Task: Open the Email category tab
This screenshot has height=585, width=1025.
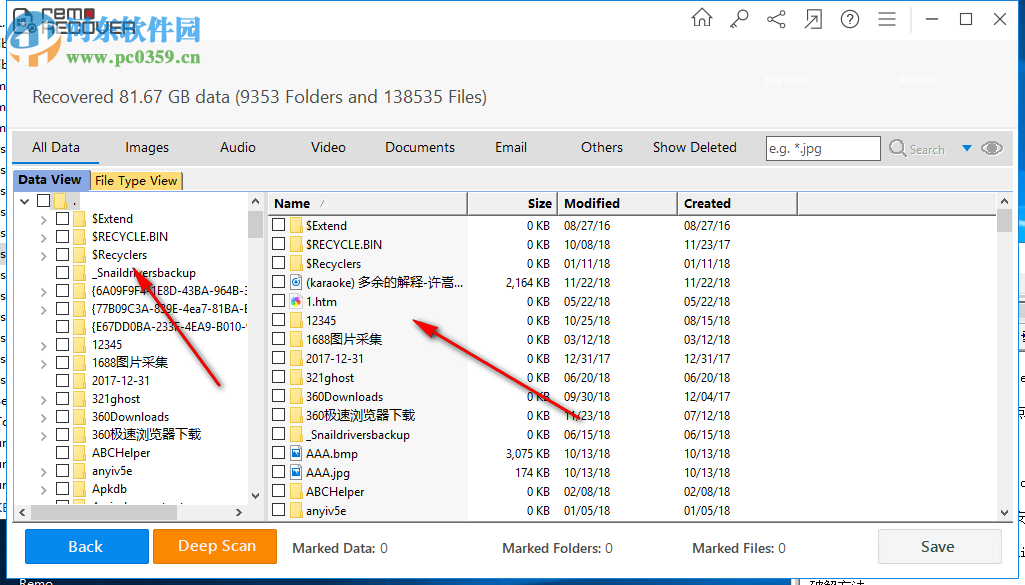Action: (510, 147)
